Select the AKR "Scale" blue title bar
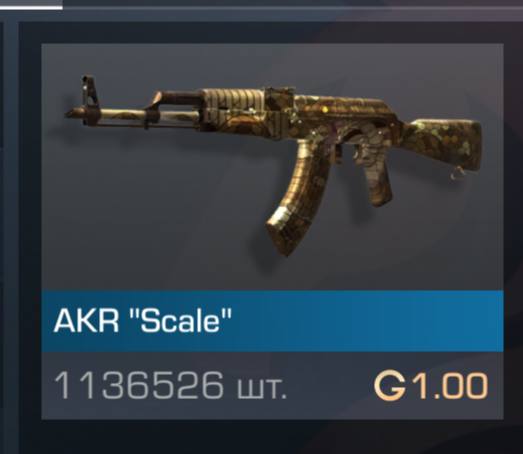 pyautogui.click(x=272, y=321)
